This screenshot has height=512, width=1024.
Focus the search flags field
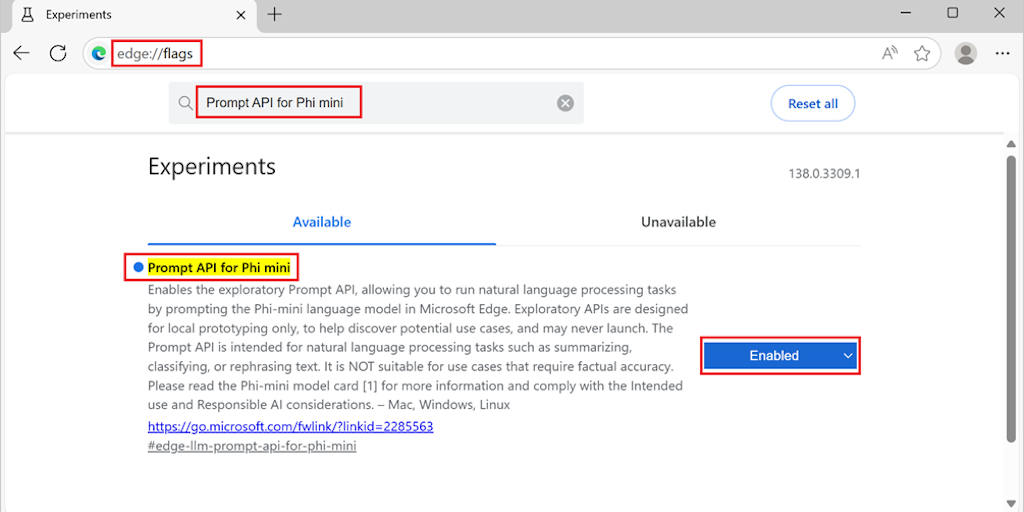point(376,103)
